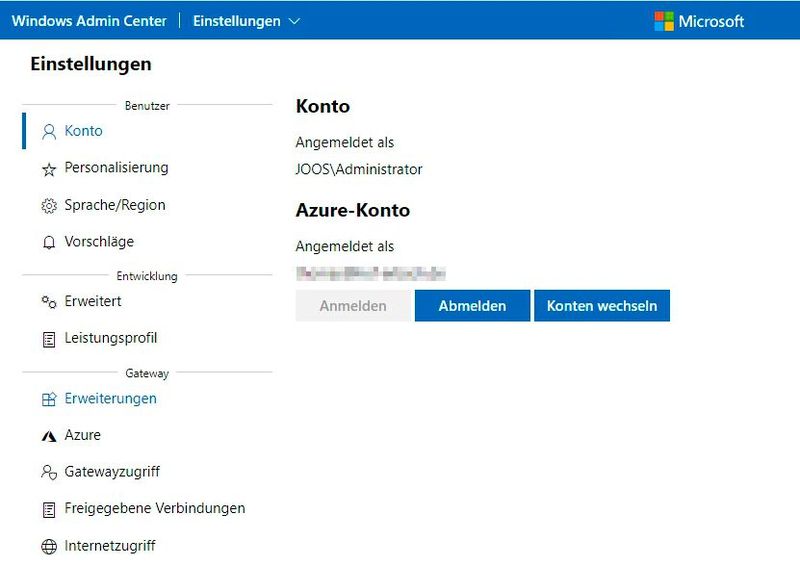Image resolution: width=800 pixels, height=566 pixels.
Task: Click the Einstellungen header menu label
Action: [x=237, y=21]
